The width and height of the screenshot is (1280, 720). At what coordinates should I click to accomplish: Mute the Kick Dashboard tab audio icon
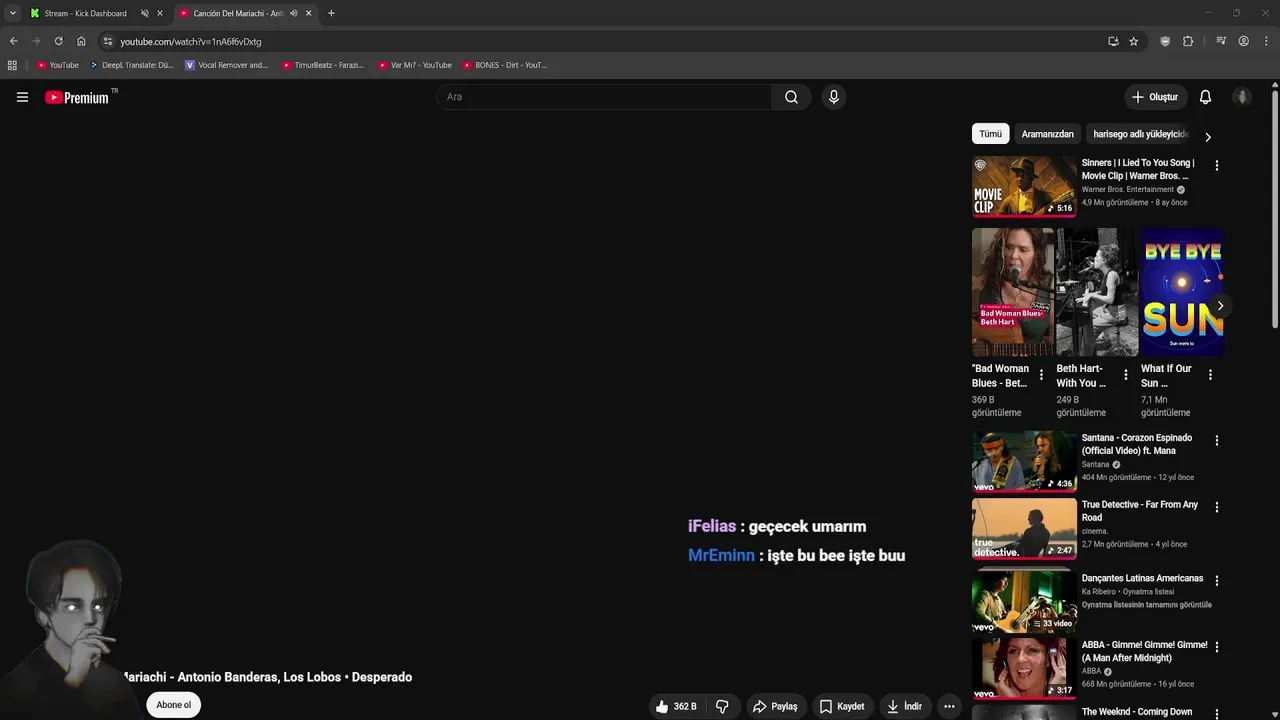click(144, 13)
